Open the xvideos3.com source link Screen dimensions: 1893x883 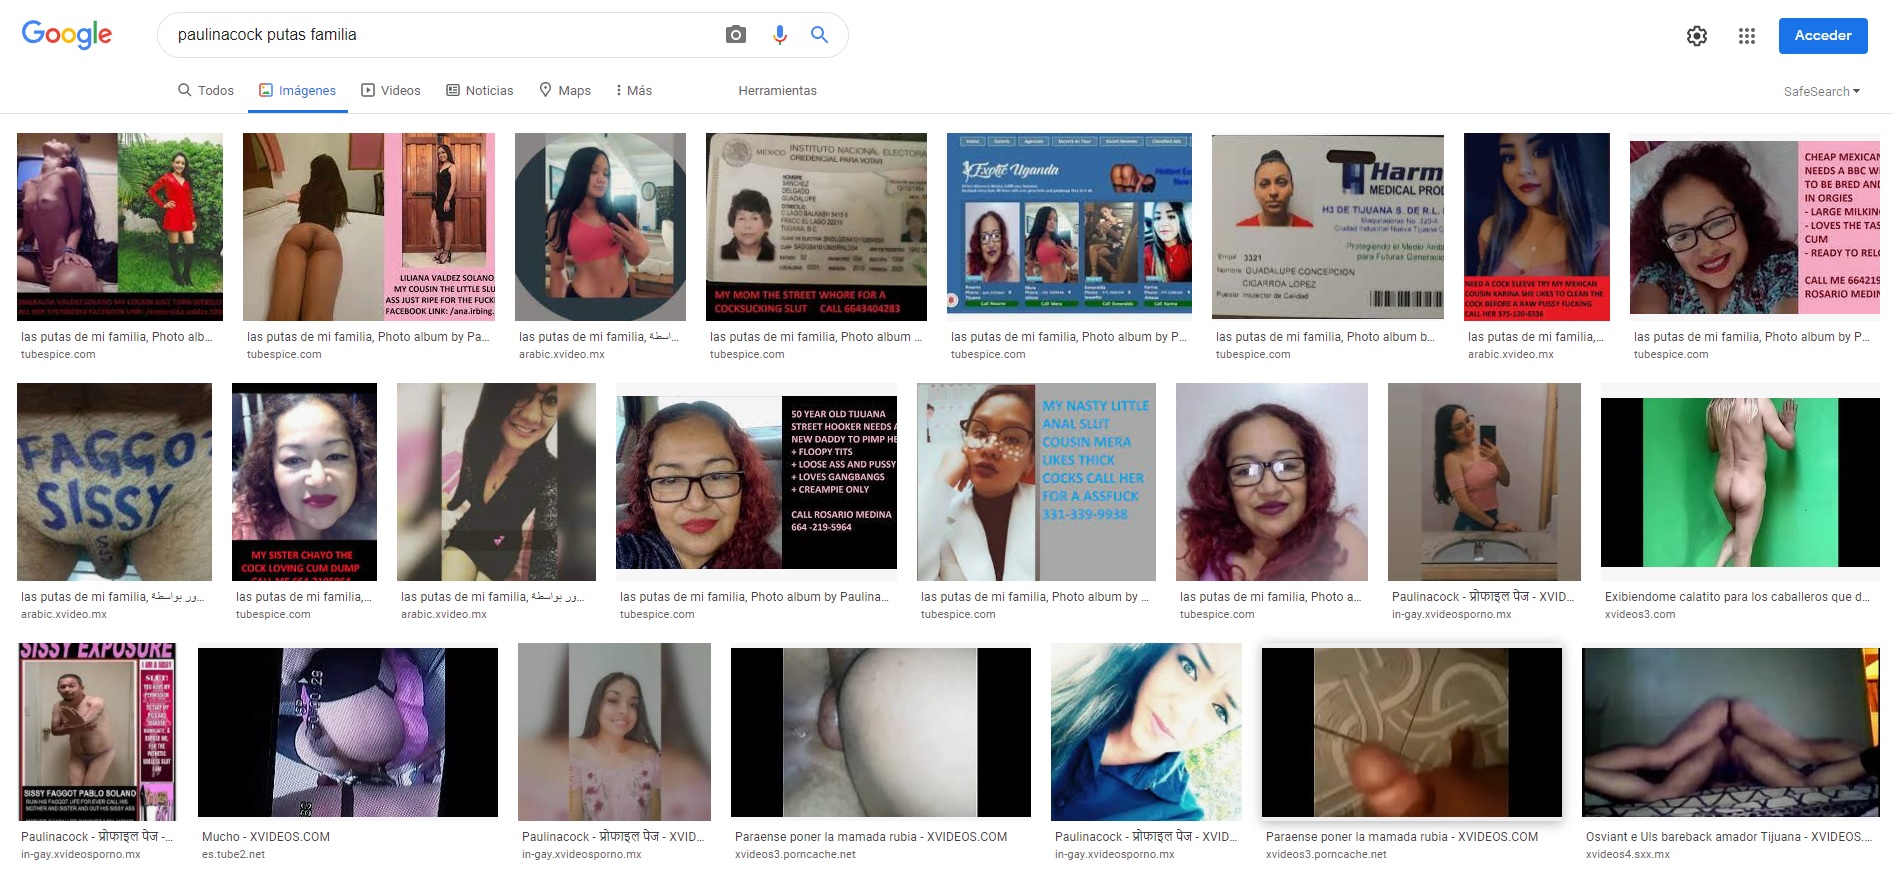(1639, 614)
